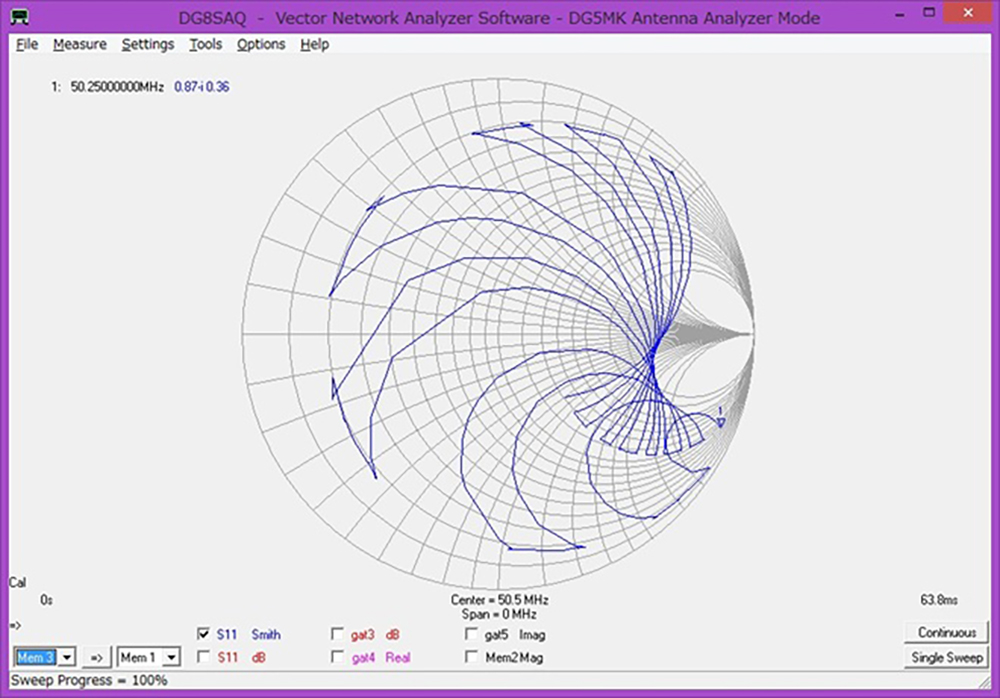Start a Continuous sweep
This screenshot has height=698, width=1000.
tap(946, 632)
